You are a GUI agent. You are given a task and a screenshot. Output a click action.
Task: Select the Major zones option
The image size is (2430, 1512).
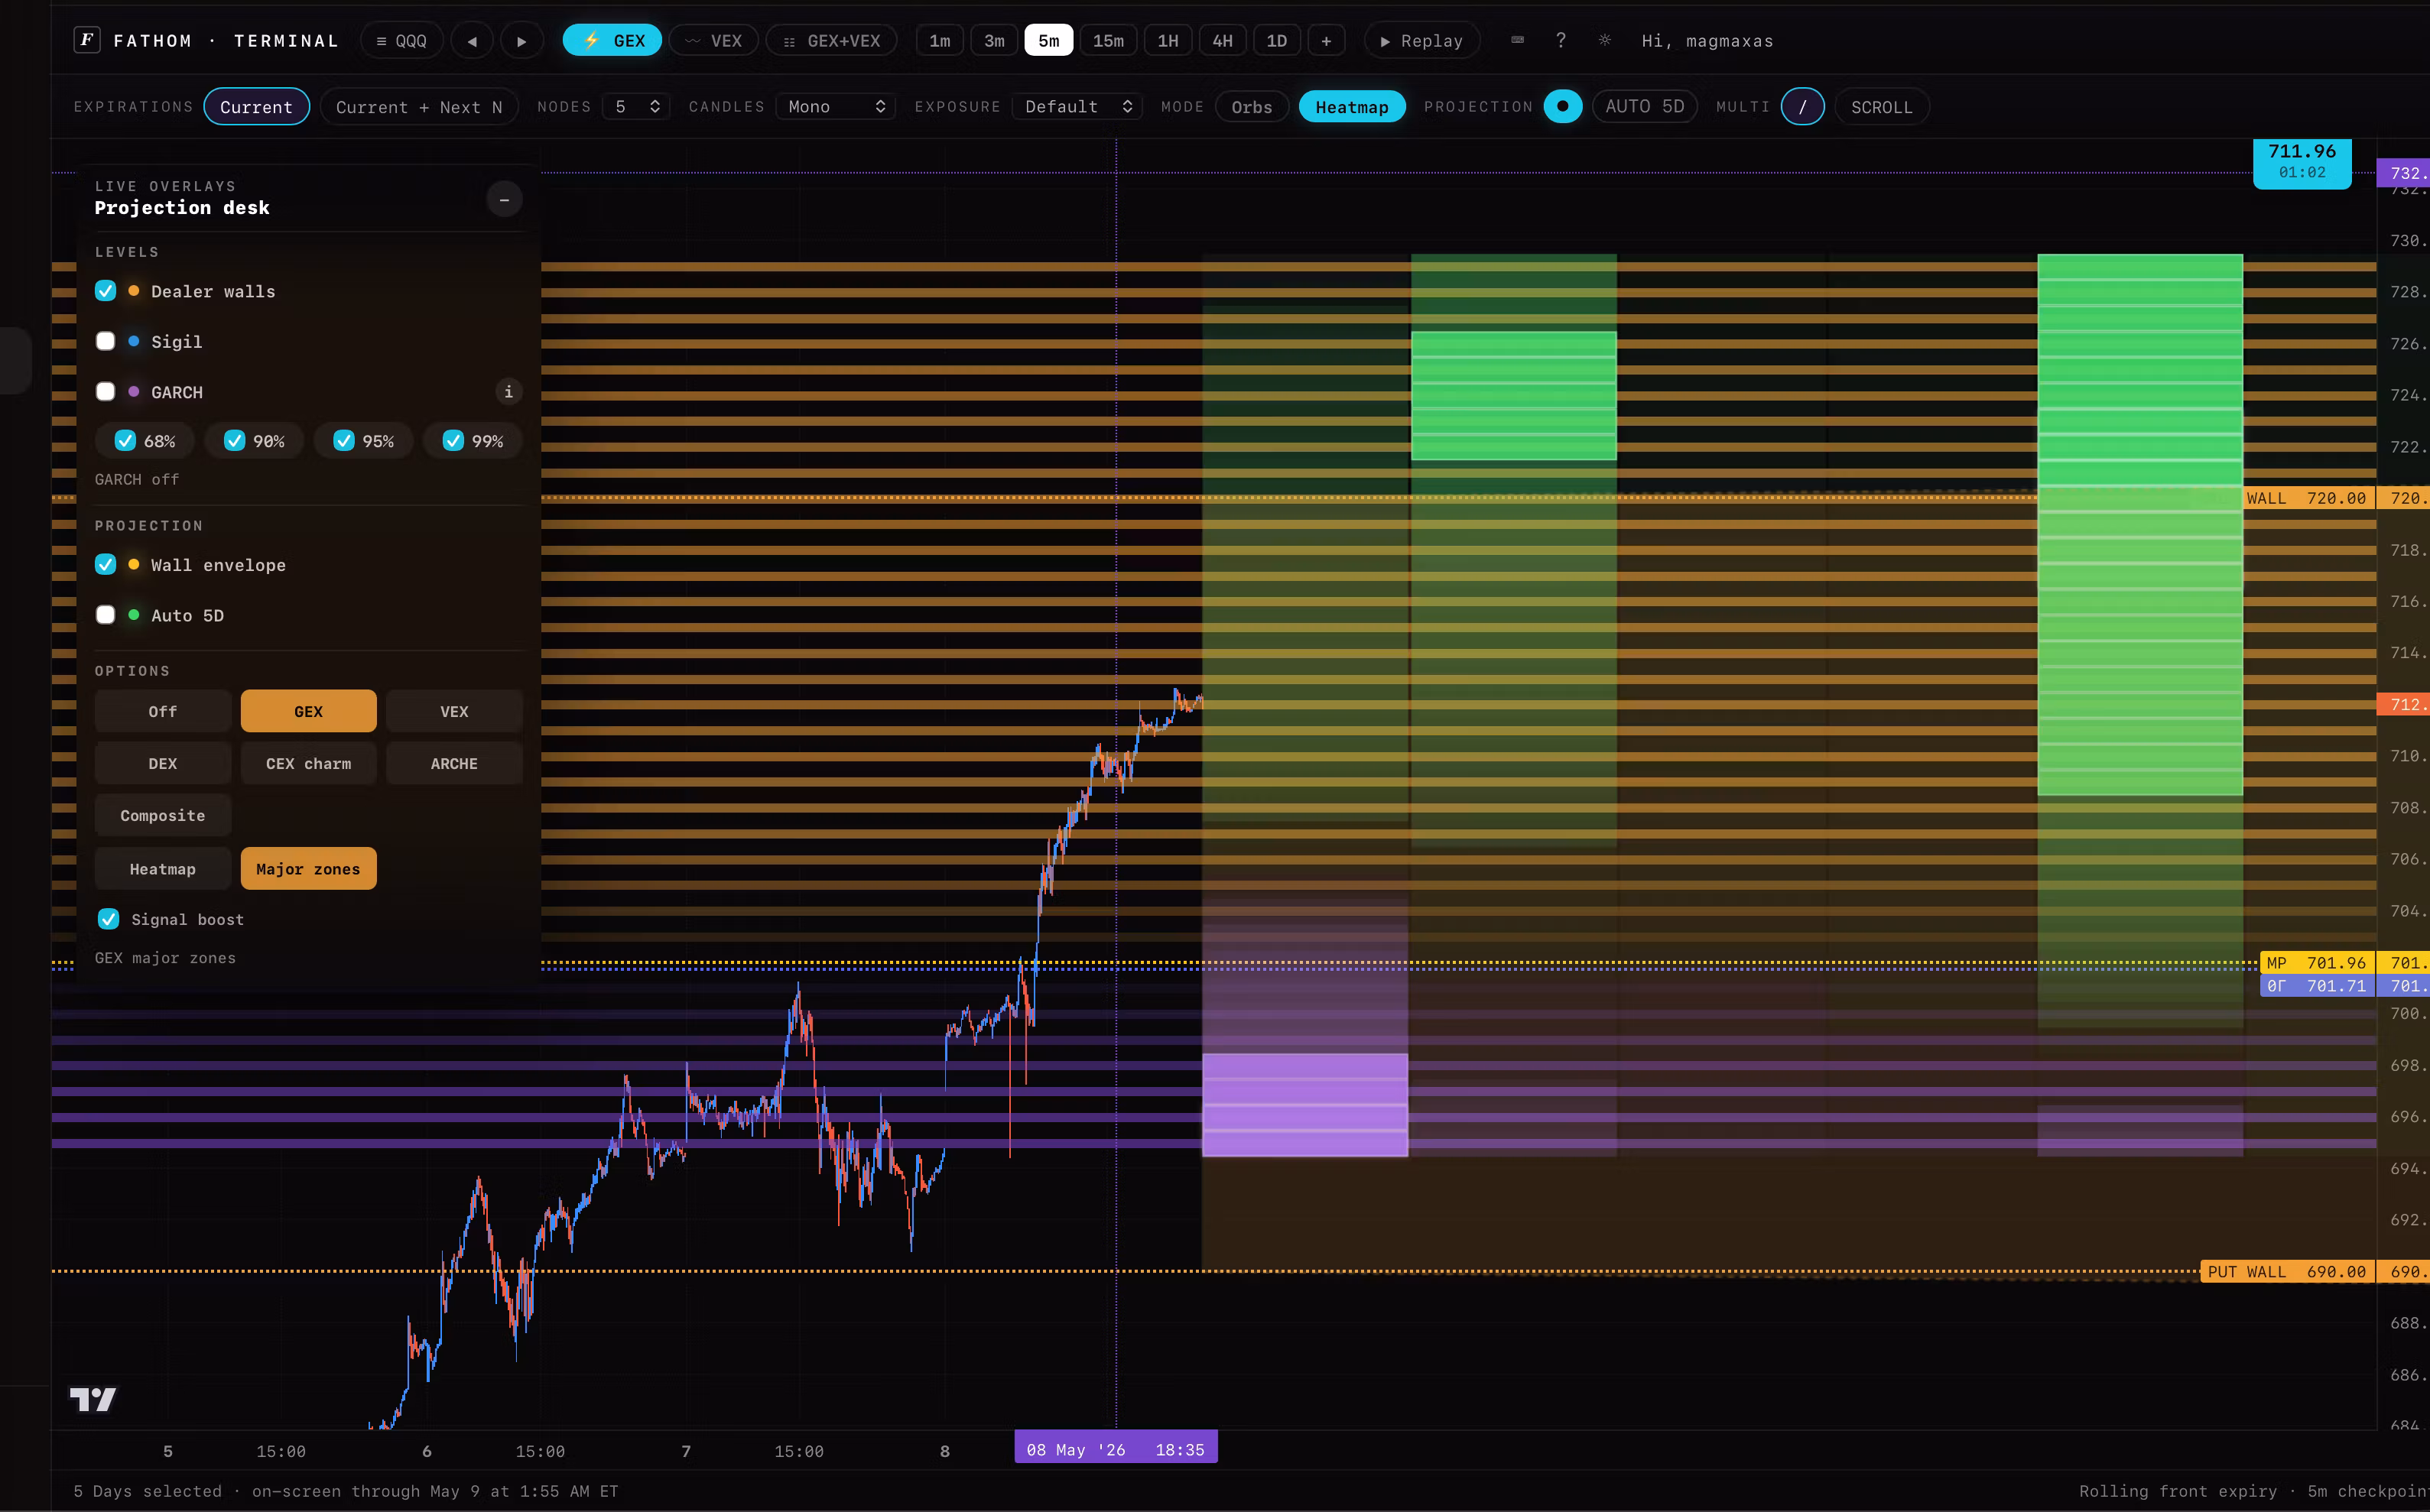click(x=309, y=869)
